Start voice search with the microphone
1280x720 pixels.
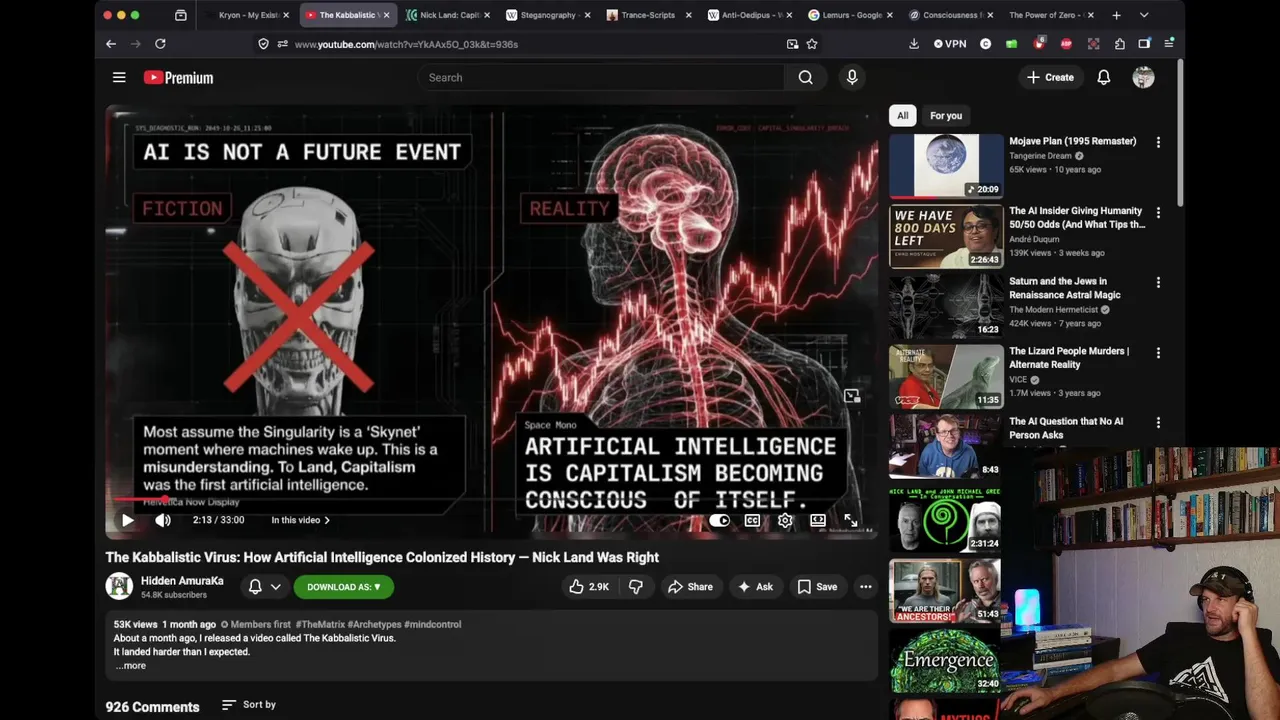coord(852,77)
